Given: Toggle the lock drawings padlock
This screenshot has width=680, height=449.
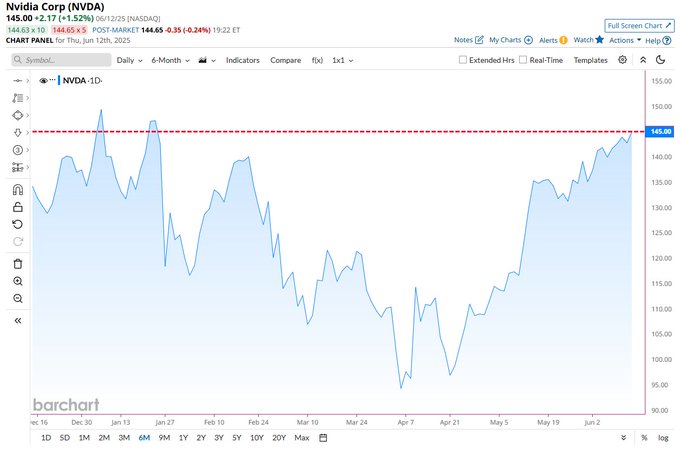Looking at the screenshot, I should (x=17, y=207).
